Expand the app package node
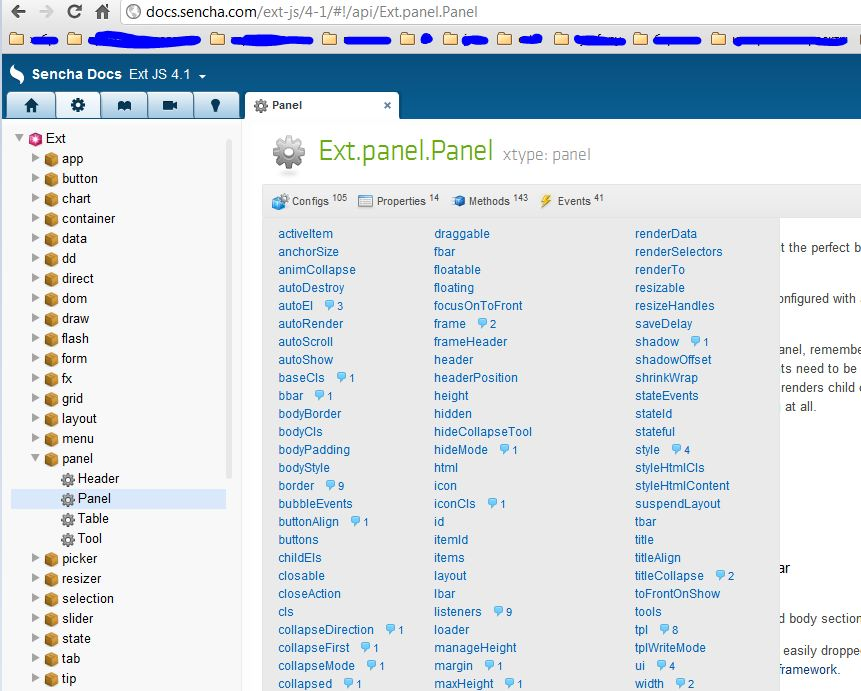Screen dimensions: 861x691 click(x=35, y=158)
